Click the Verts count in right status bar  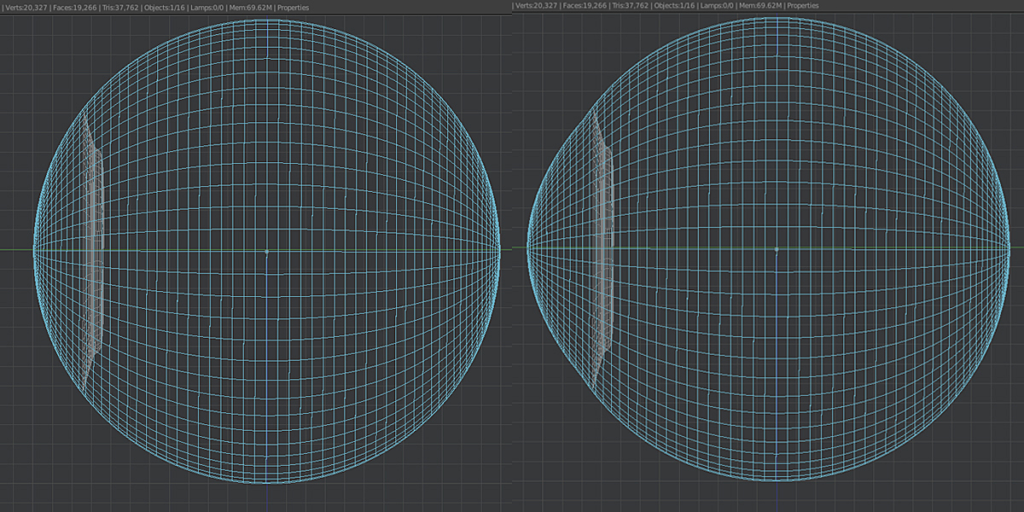pos(538,5)
